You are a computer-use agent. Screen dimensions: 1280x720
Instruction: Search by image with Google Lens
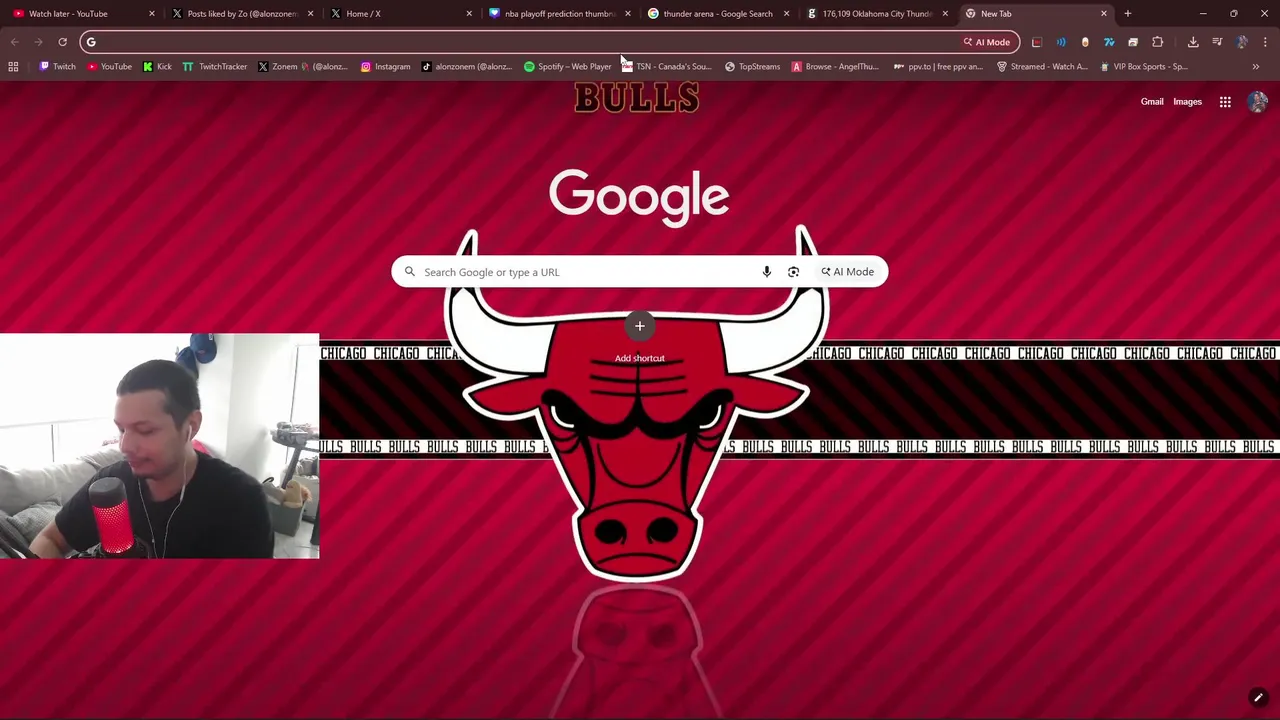[x=793, y=272]
